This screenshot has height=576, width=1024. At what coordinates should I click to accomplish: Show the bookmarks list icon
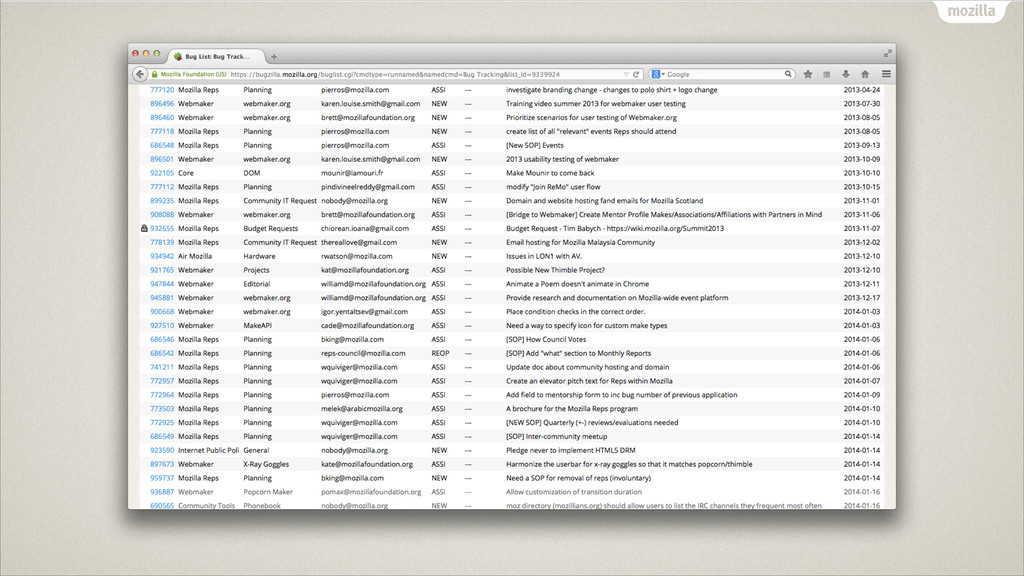pos(827,74)
